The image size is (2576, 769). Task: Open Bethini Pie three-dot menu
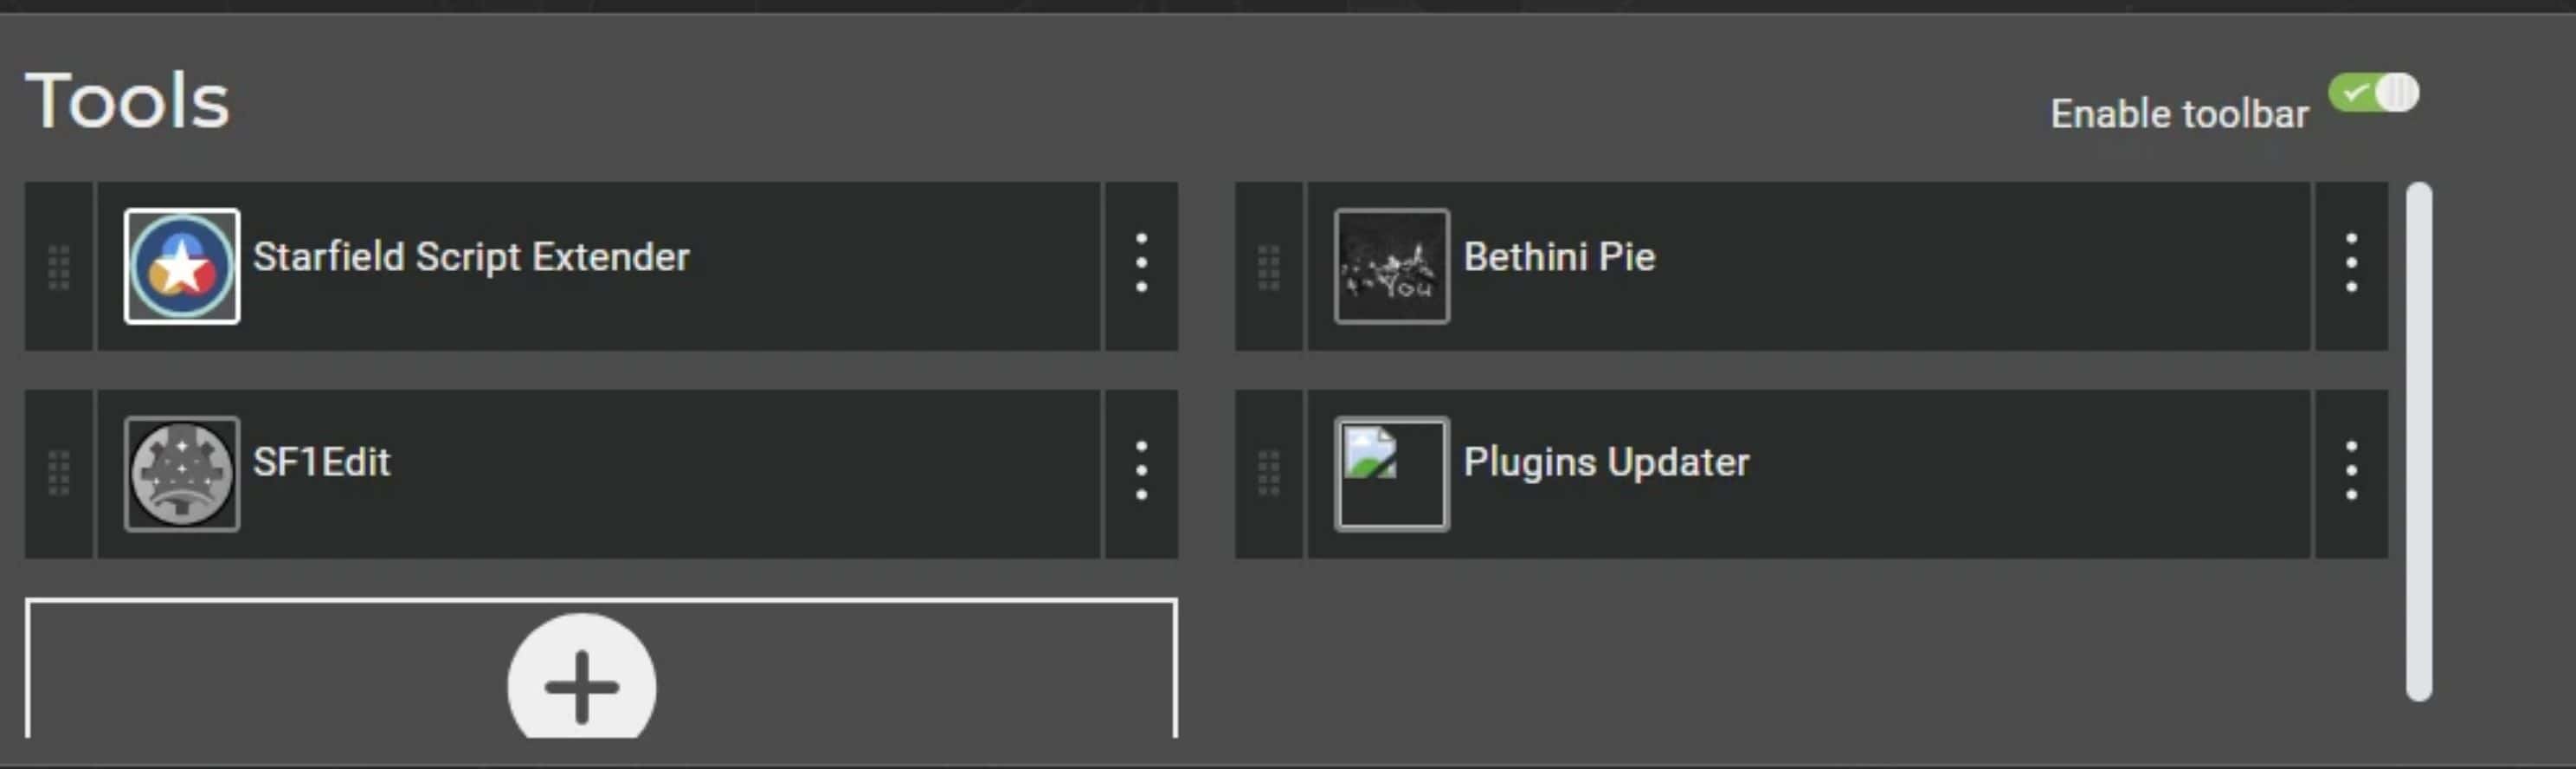(x=2351, y=264)
